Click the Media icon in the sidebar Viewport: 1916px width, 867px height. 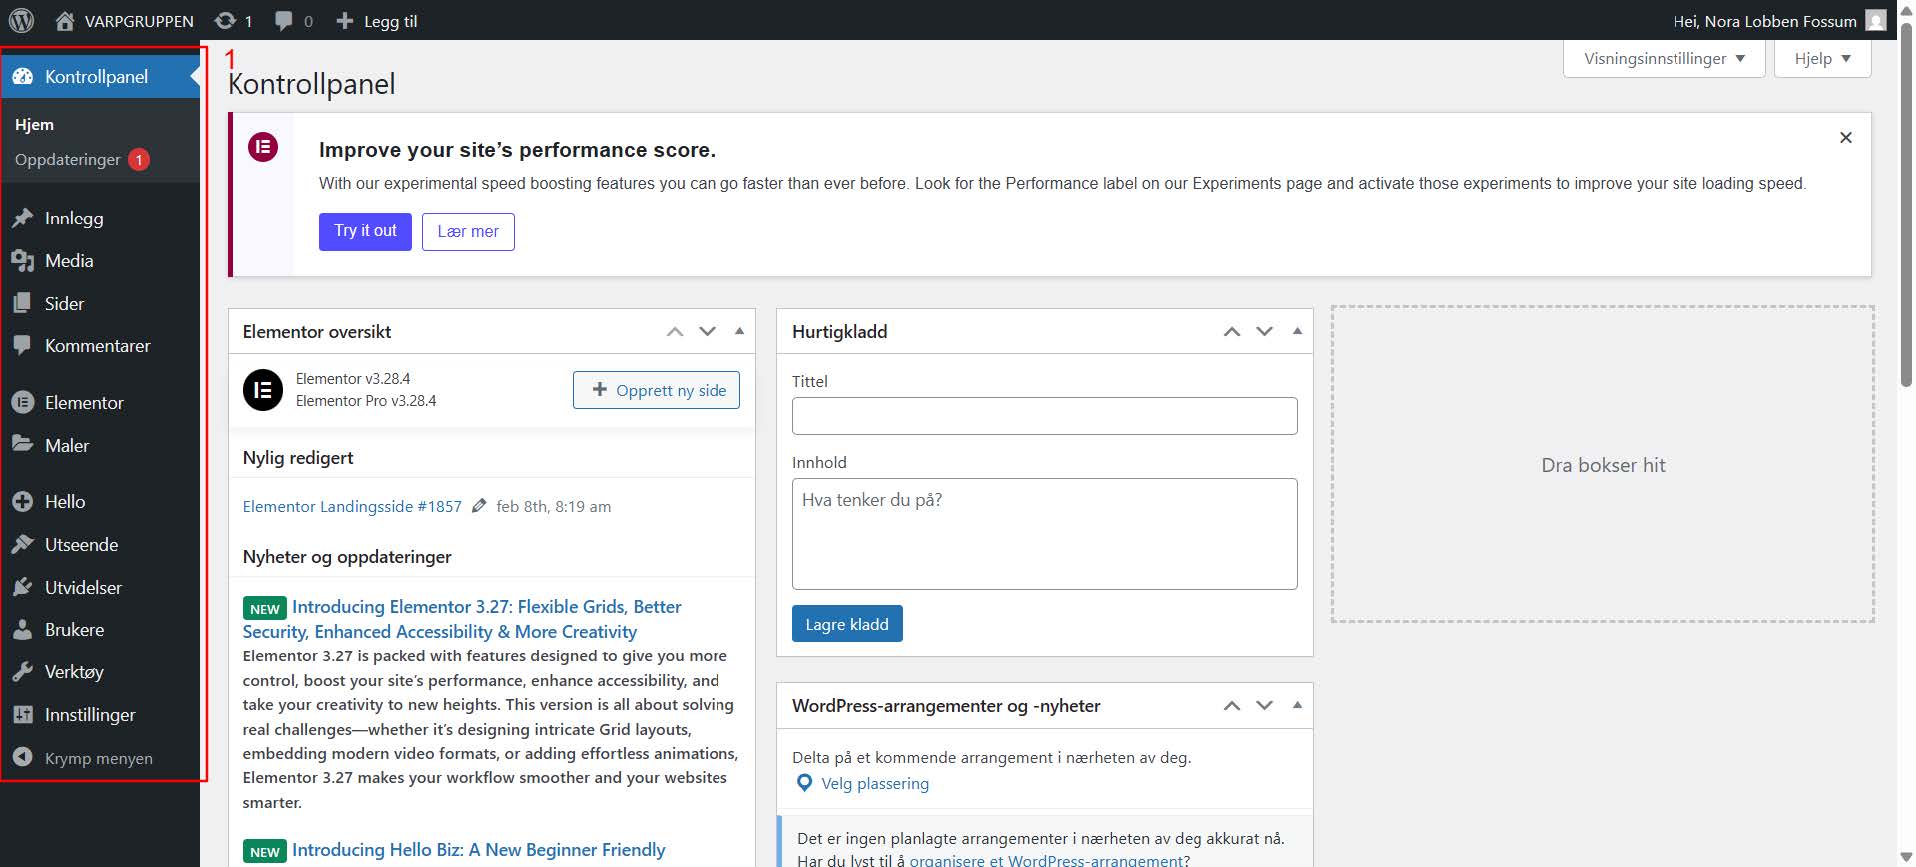22,261
